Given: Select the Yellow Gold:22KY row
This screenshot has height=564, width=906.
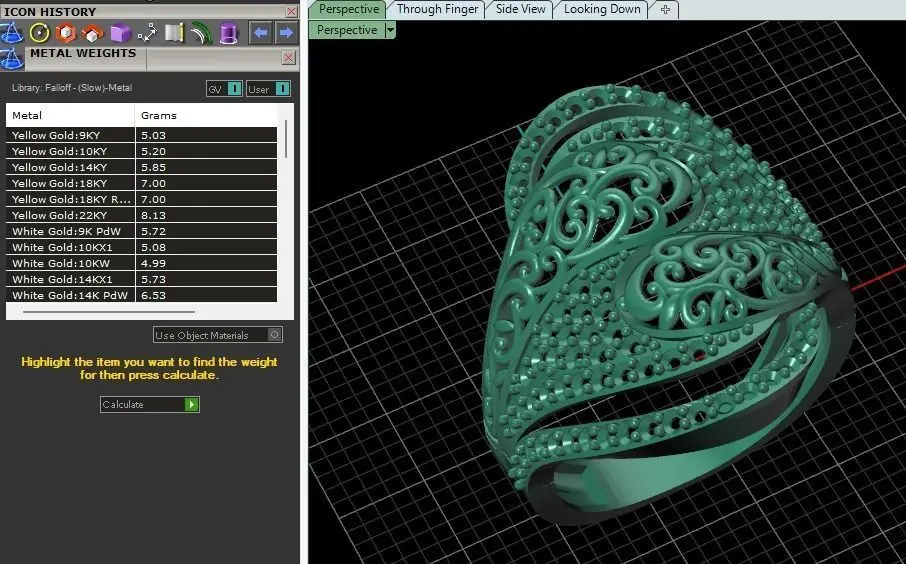Looking at the screenshot, I should (142, 216).
